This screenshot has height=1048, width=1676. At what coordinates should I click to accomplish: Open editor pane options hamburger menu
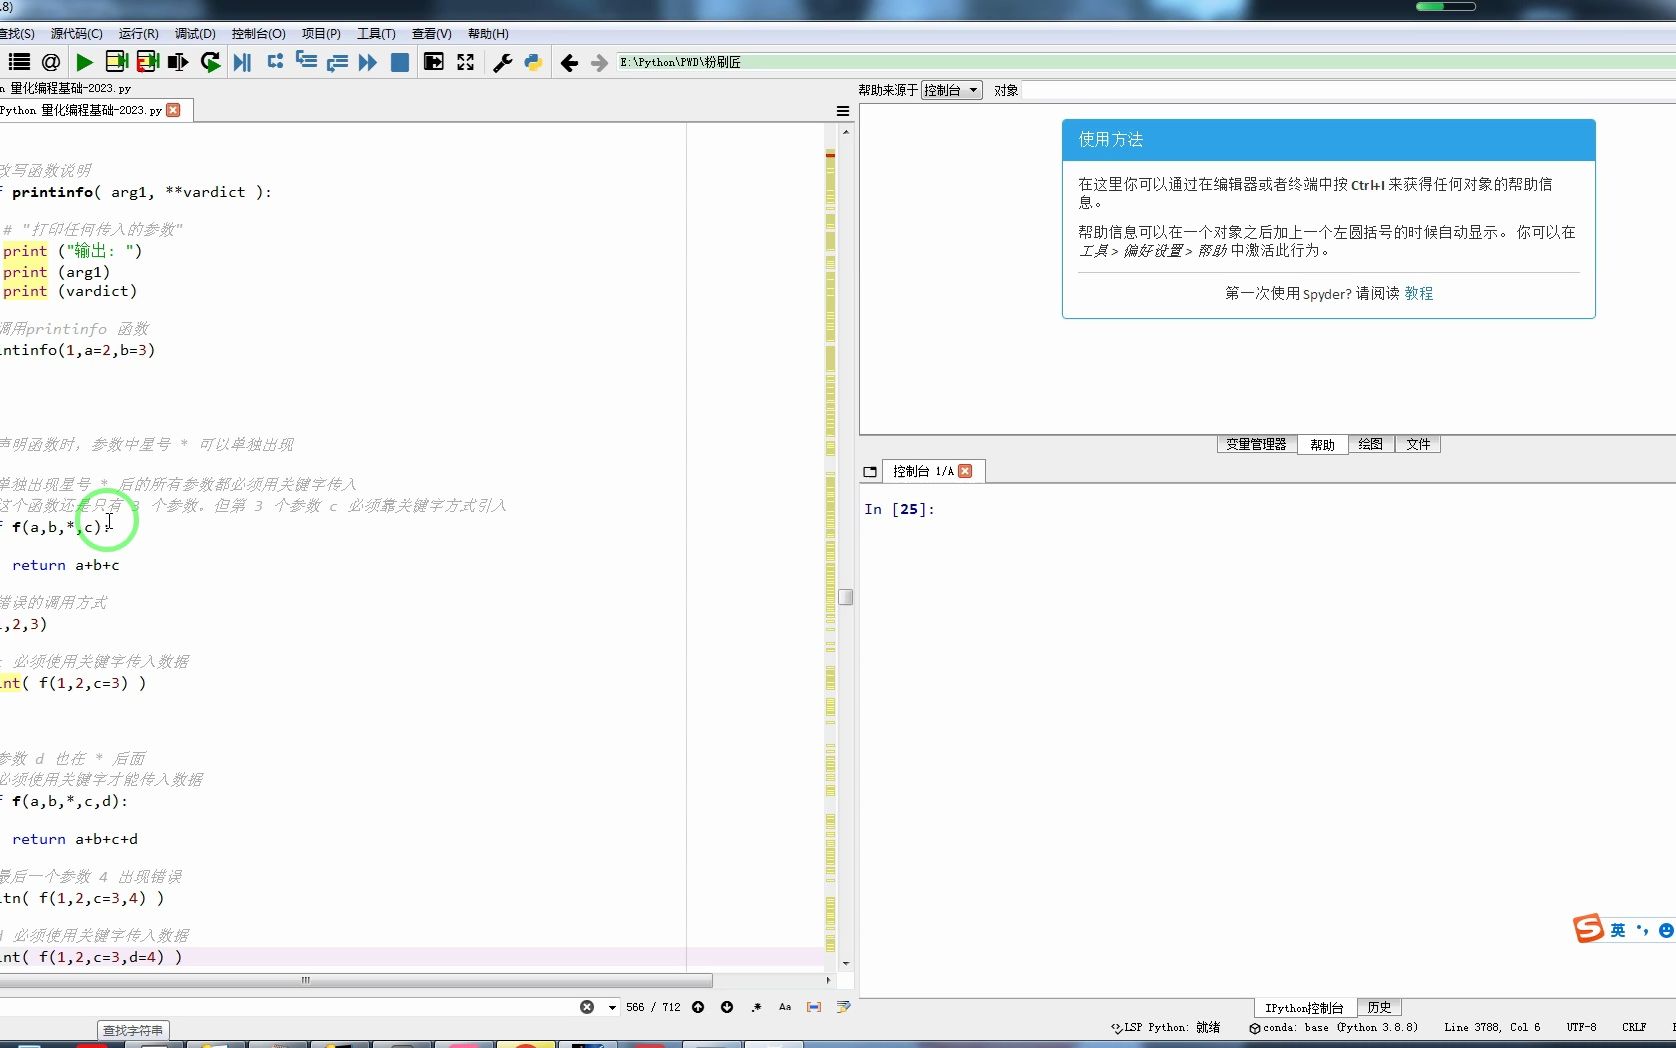point(842,111)
